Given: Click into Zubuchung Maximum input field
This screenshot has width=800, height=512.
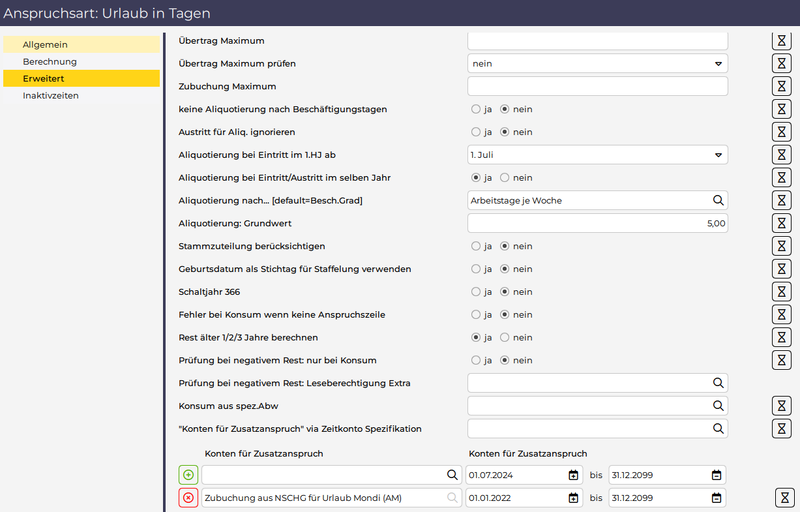Looking at the screenshot, I should pos(597,86).
